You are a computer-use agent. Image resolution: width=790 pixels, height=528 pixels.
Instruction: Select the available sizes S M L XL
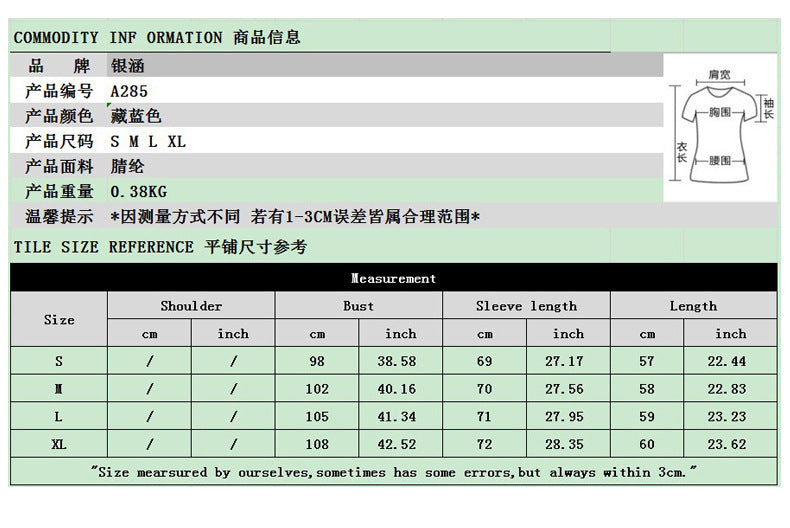[x=148, y=141]
